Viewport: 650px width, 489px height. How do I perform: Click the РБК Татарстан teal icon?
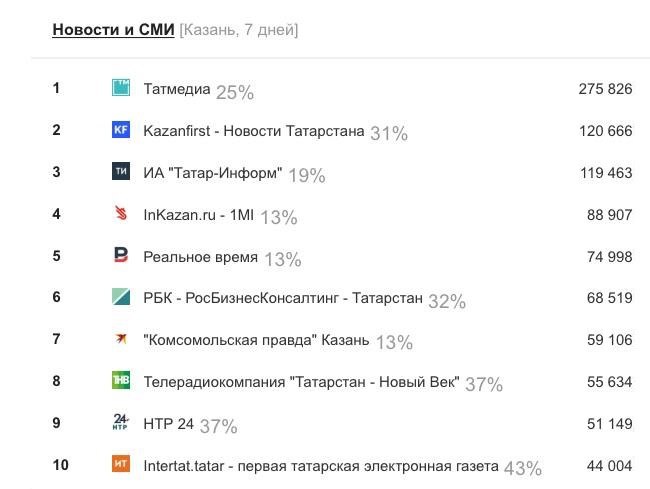(x=121, y=297)
